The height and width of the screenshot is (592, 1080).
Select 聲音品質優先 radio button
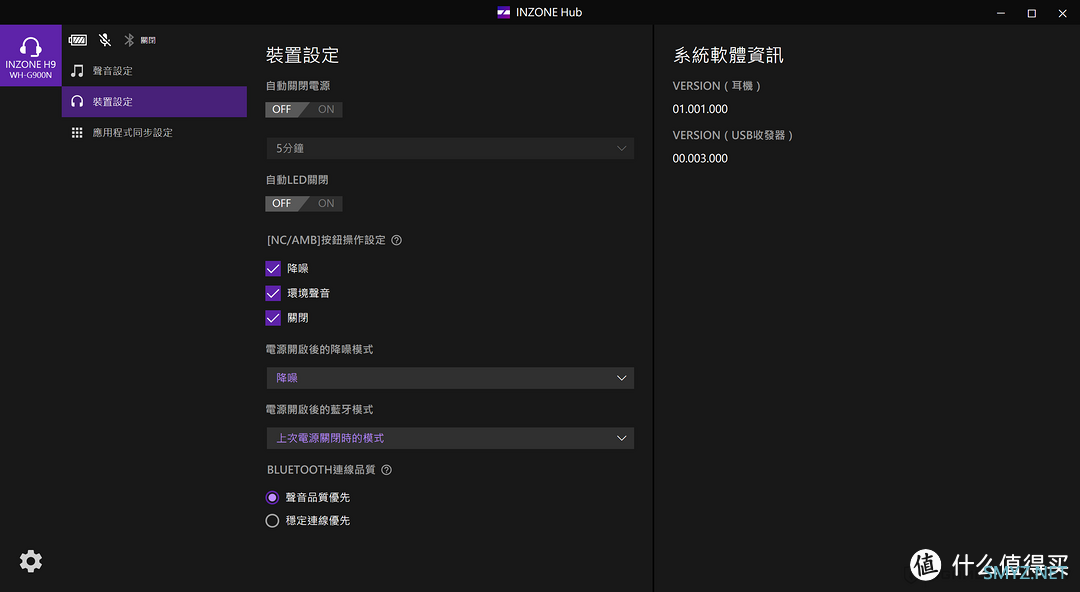point(272,498)
